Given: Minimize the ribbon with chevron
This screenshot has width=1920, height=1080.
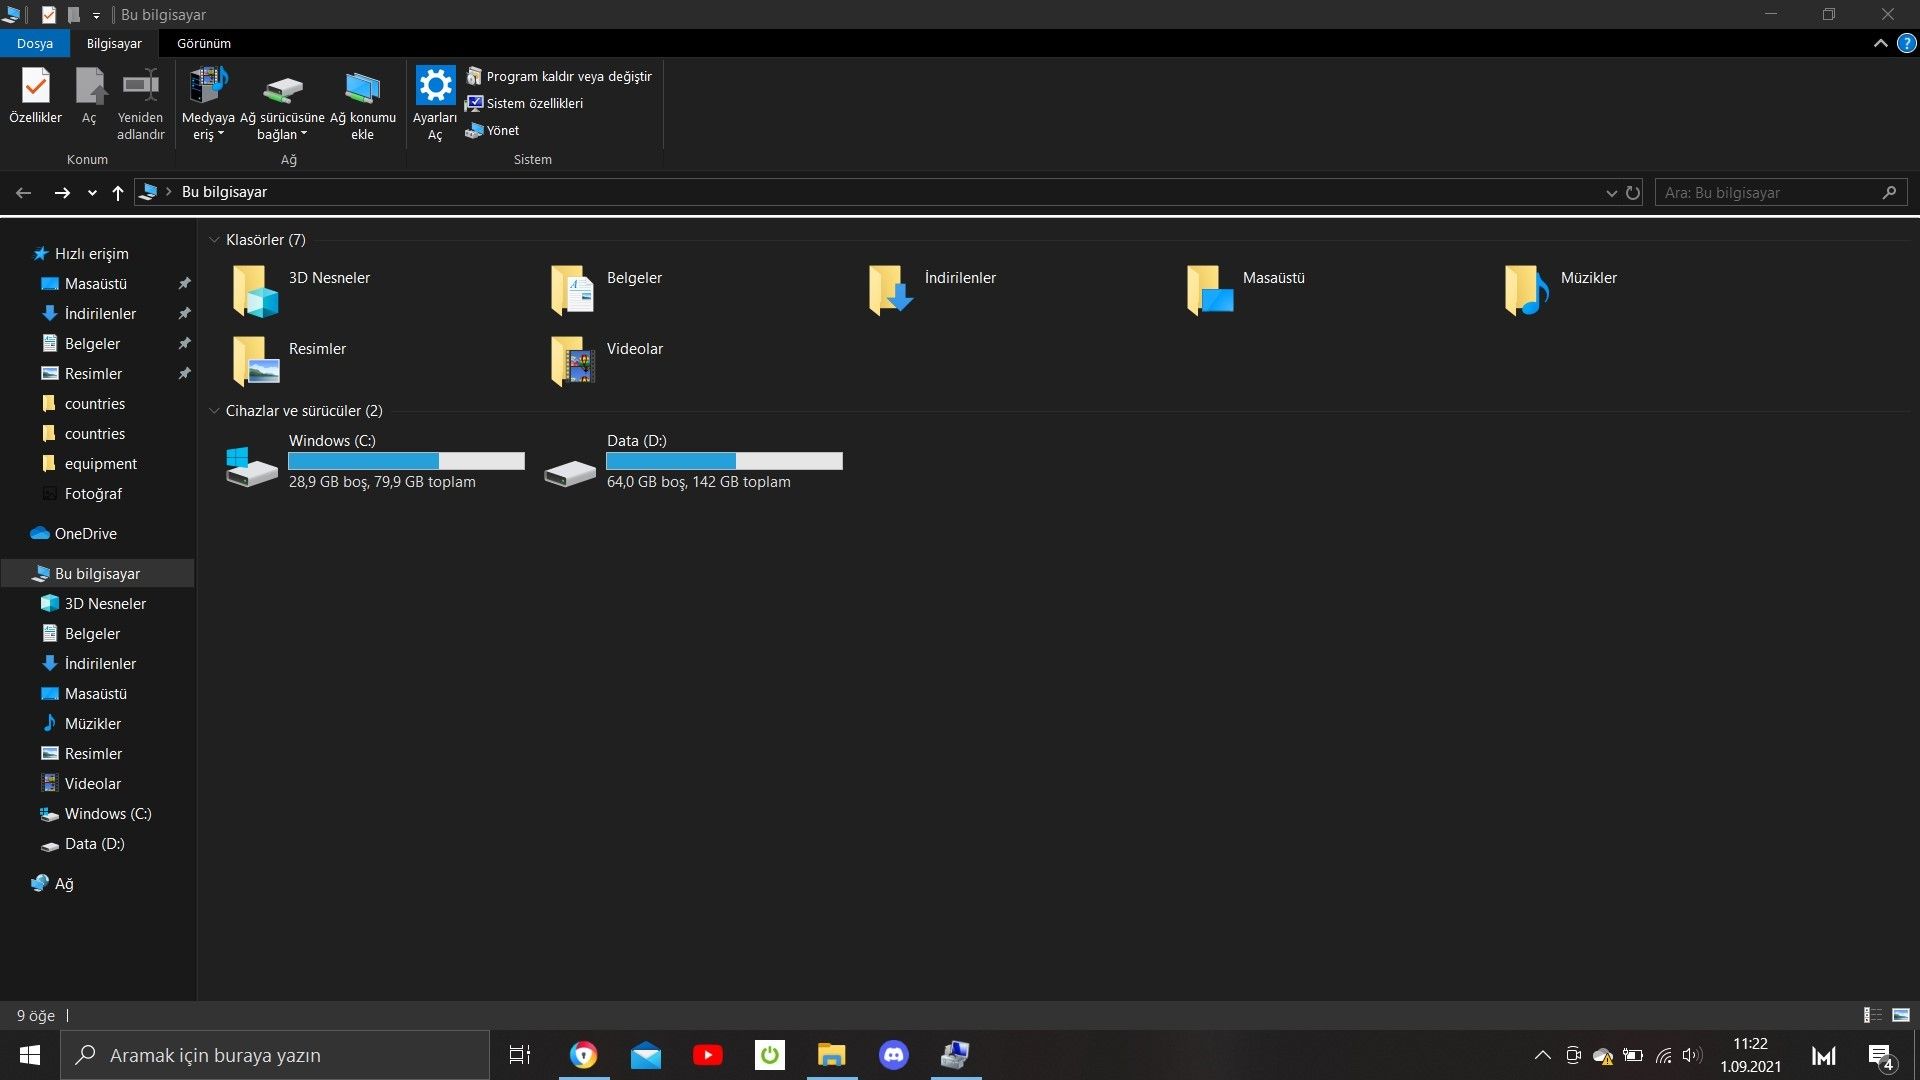Looking at the screenshot, I should pyautogui.click(x=1880, y=44).
